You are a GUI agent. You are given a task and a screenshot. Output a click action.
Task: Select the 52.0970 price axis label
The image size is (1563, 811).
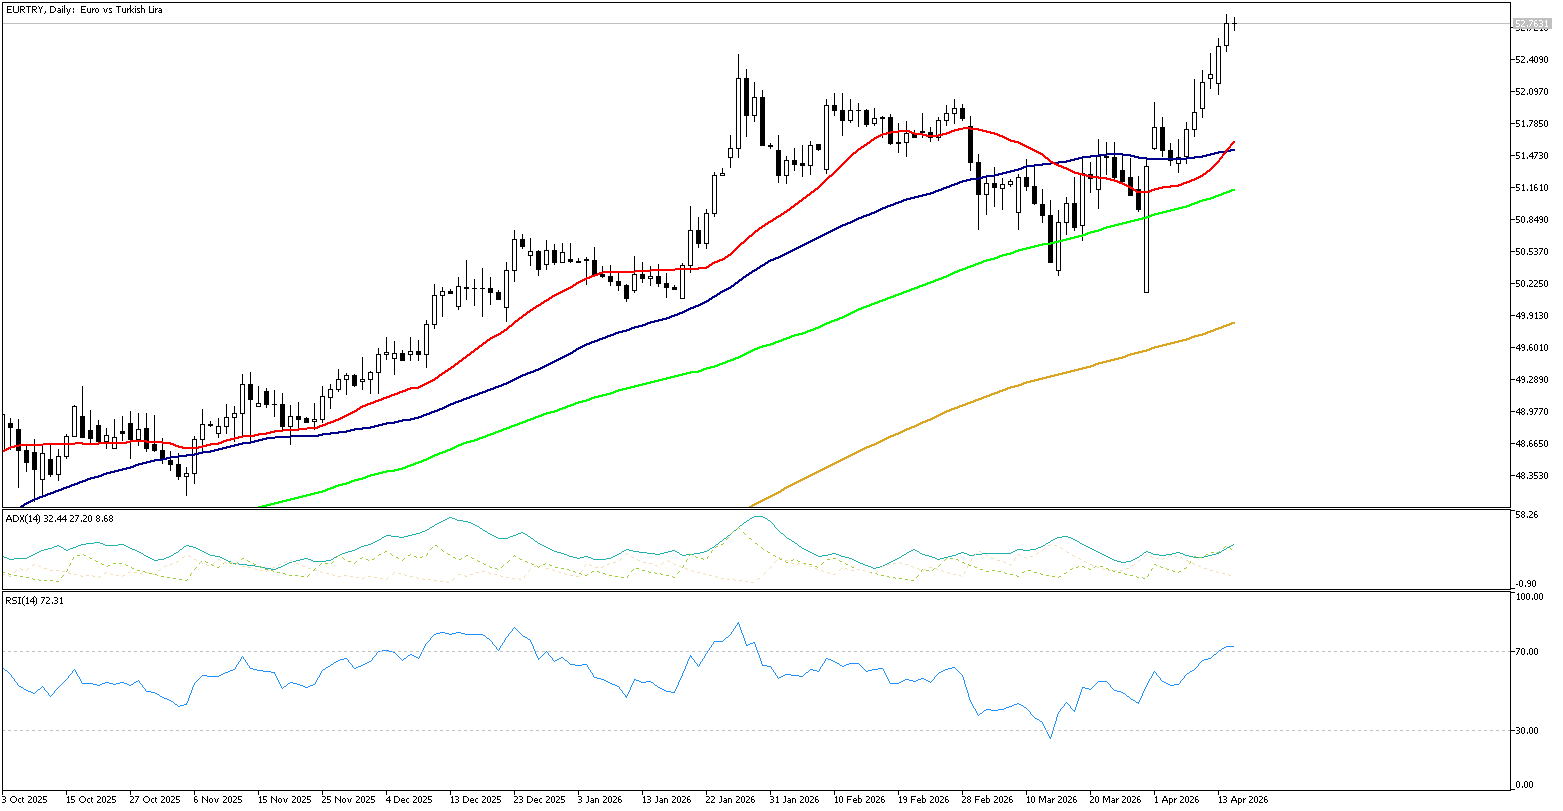[1532, 92]
